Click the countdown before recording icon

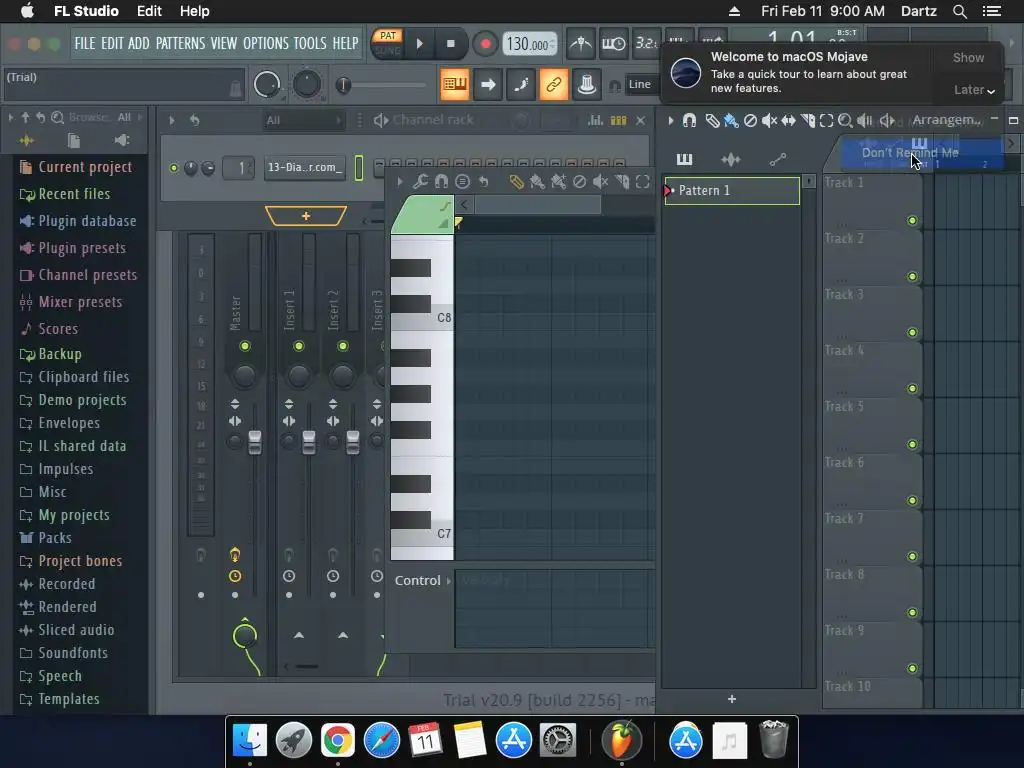(646, 44)
